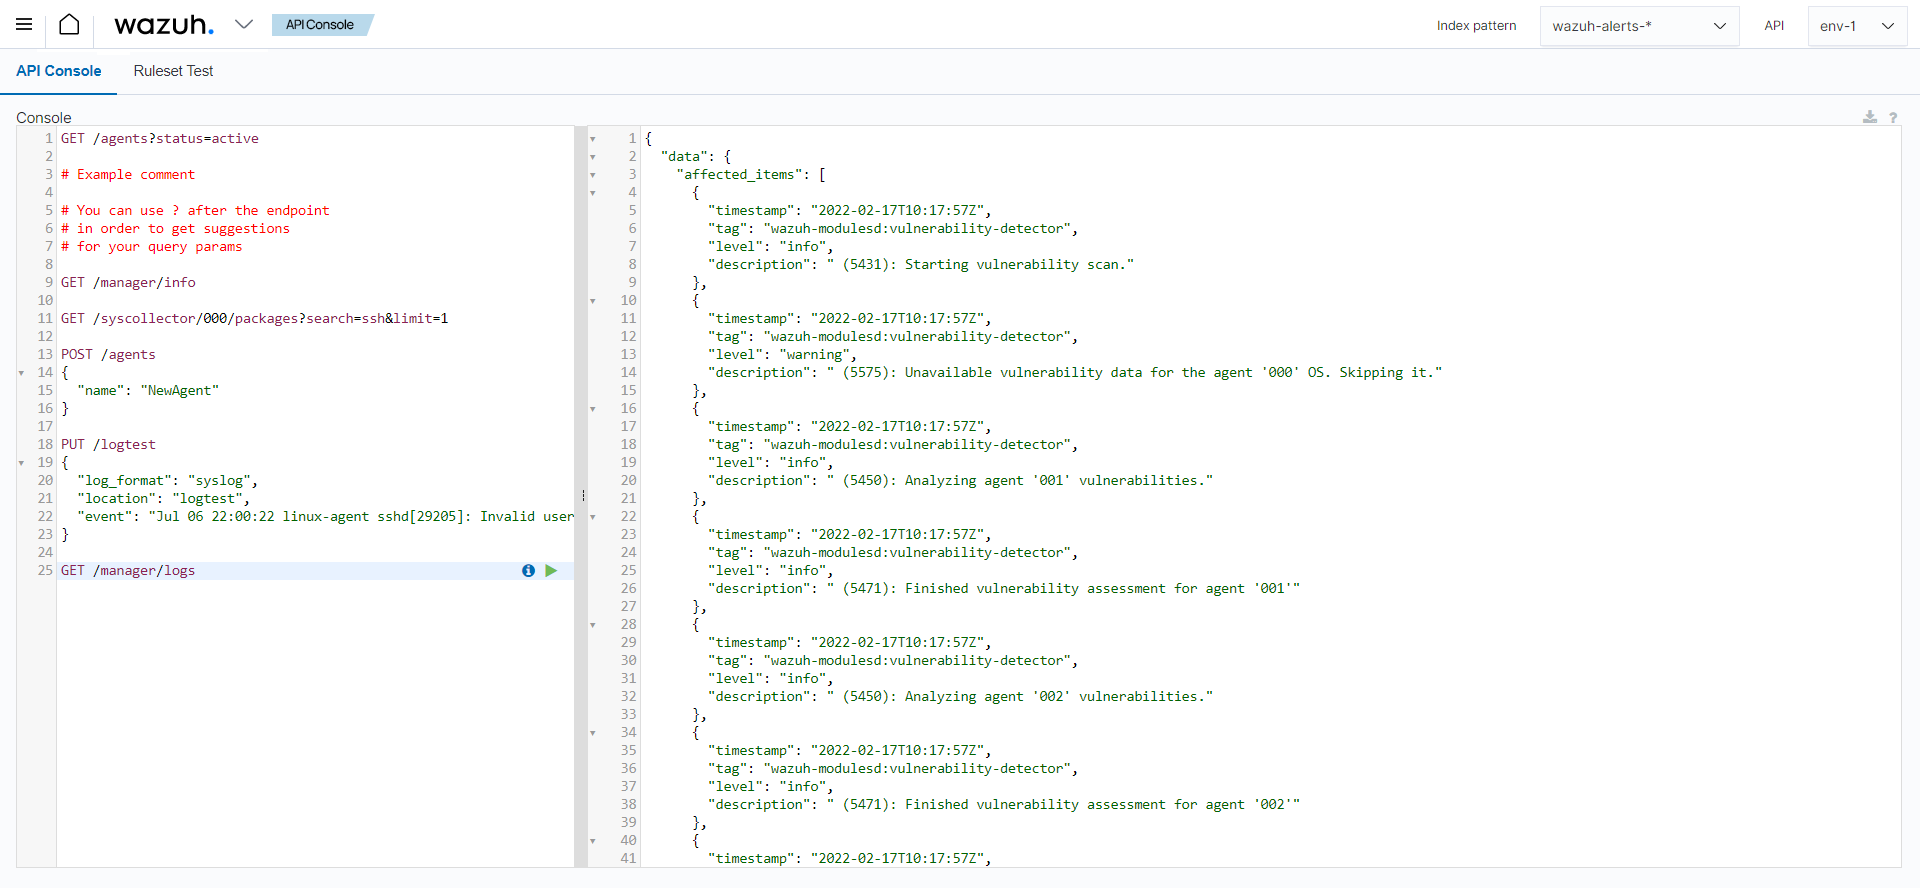Go to the home icon

coord(69,24)
